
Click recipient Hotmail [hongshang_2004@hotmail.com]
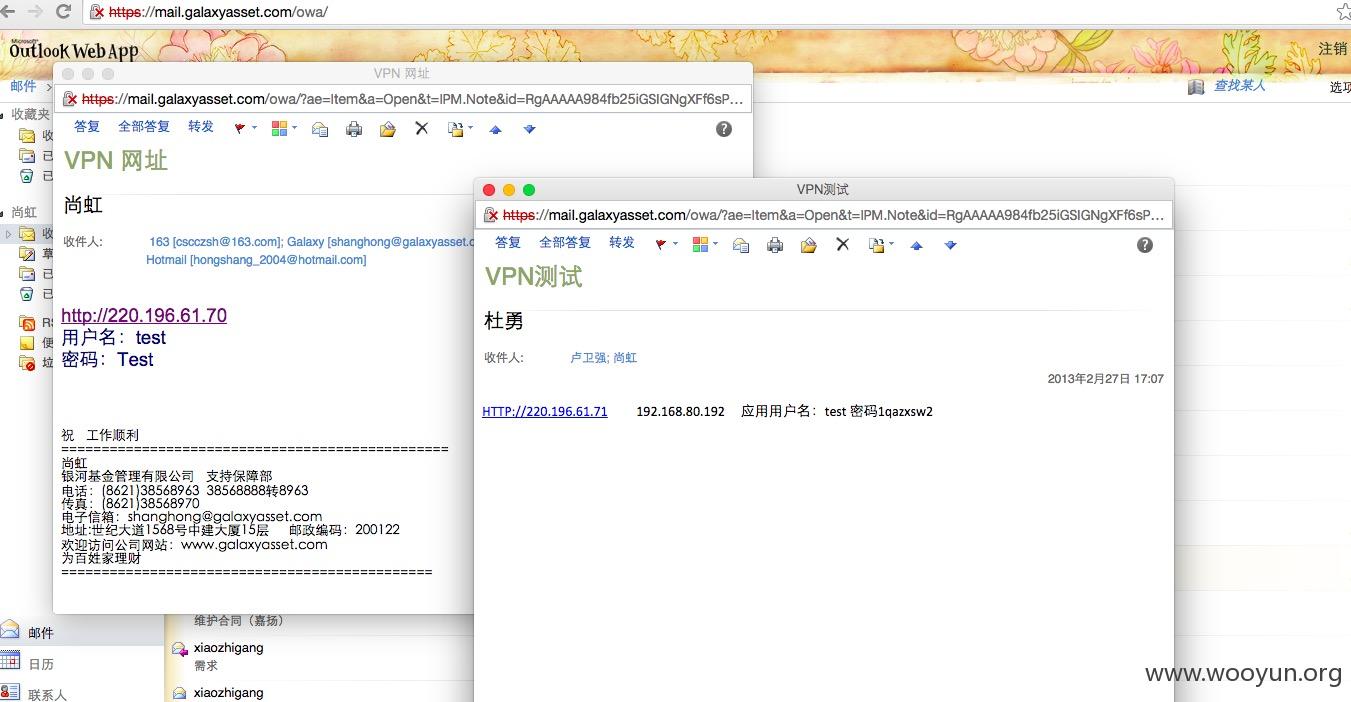pyautogui.click(x=256, y=260)
